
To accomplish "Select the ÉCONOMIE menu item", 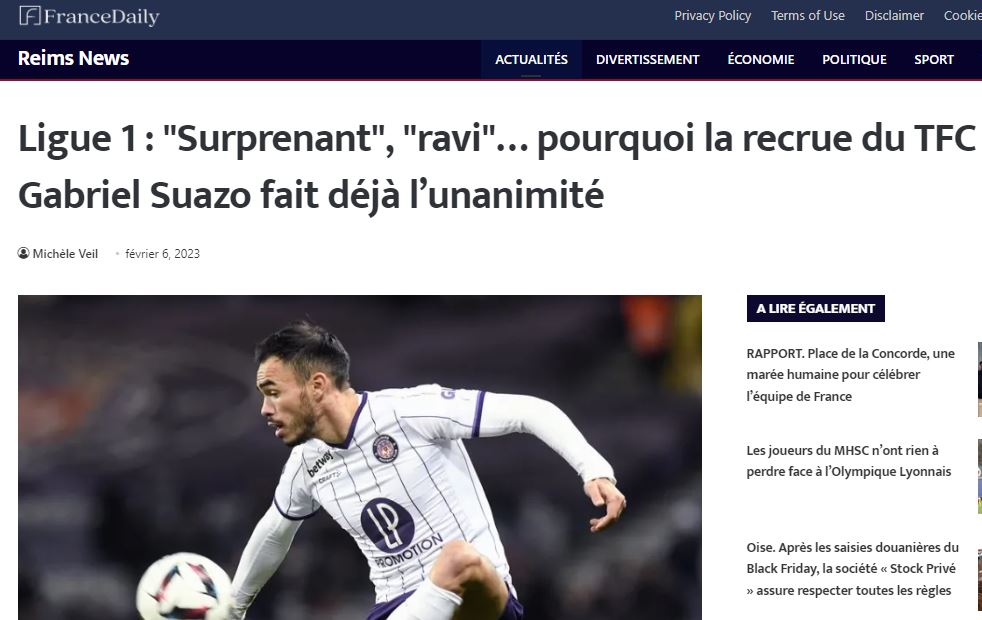I will click(x=760, y=59).
